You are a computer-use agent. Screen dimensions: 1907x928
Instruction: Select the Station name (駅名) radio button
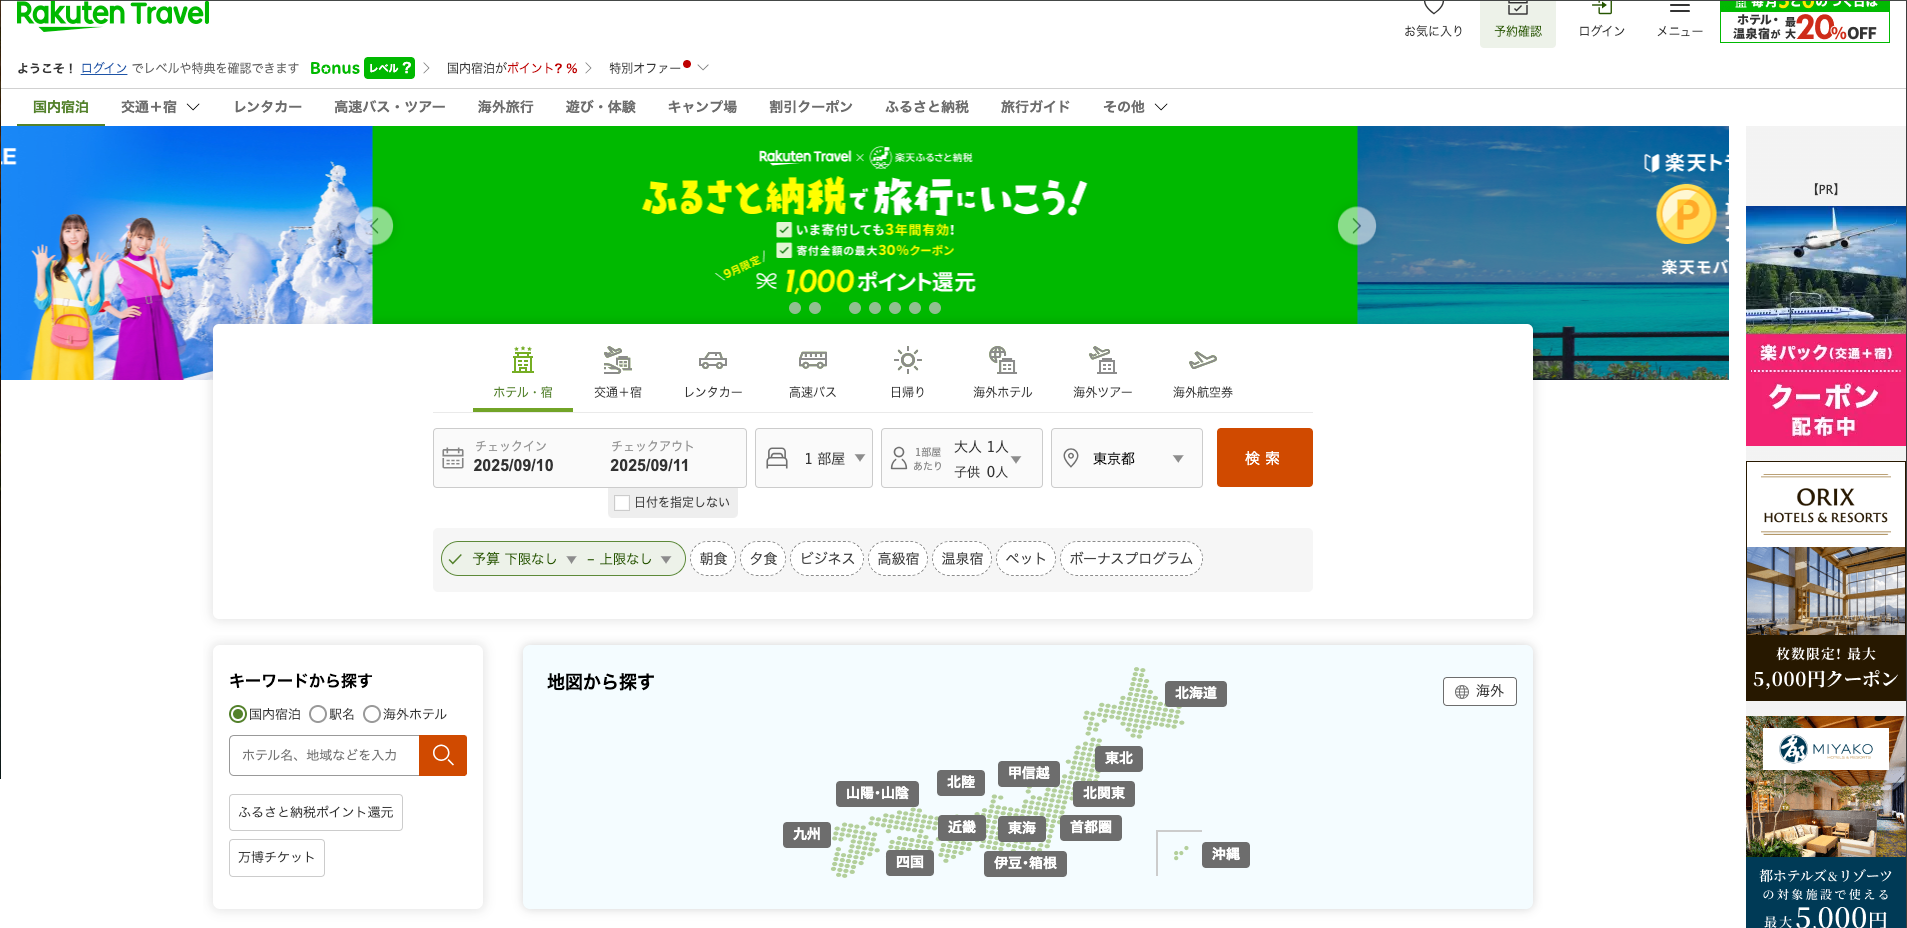[x=318, y=714]
